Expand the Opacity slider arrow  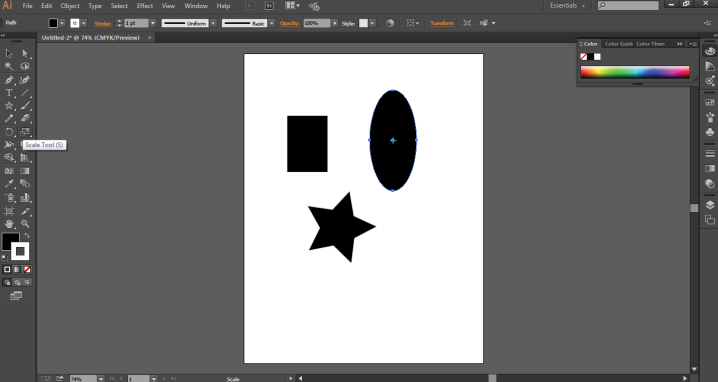point(335,23)
